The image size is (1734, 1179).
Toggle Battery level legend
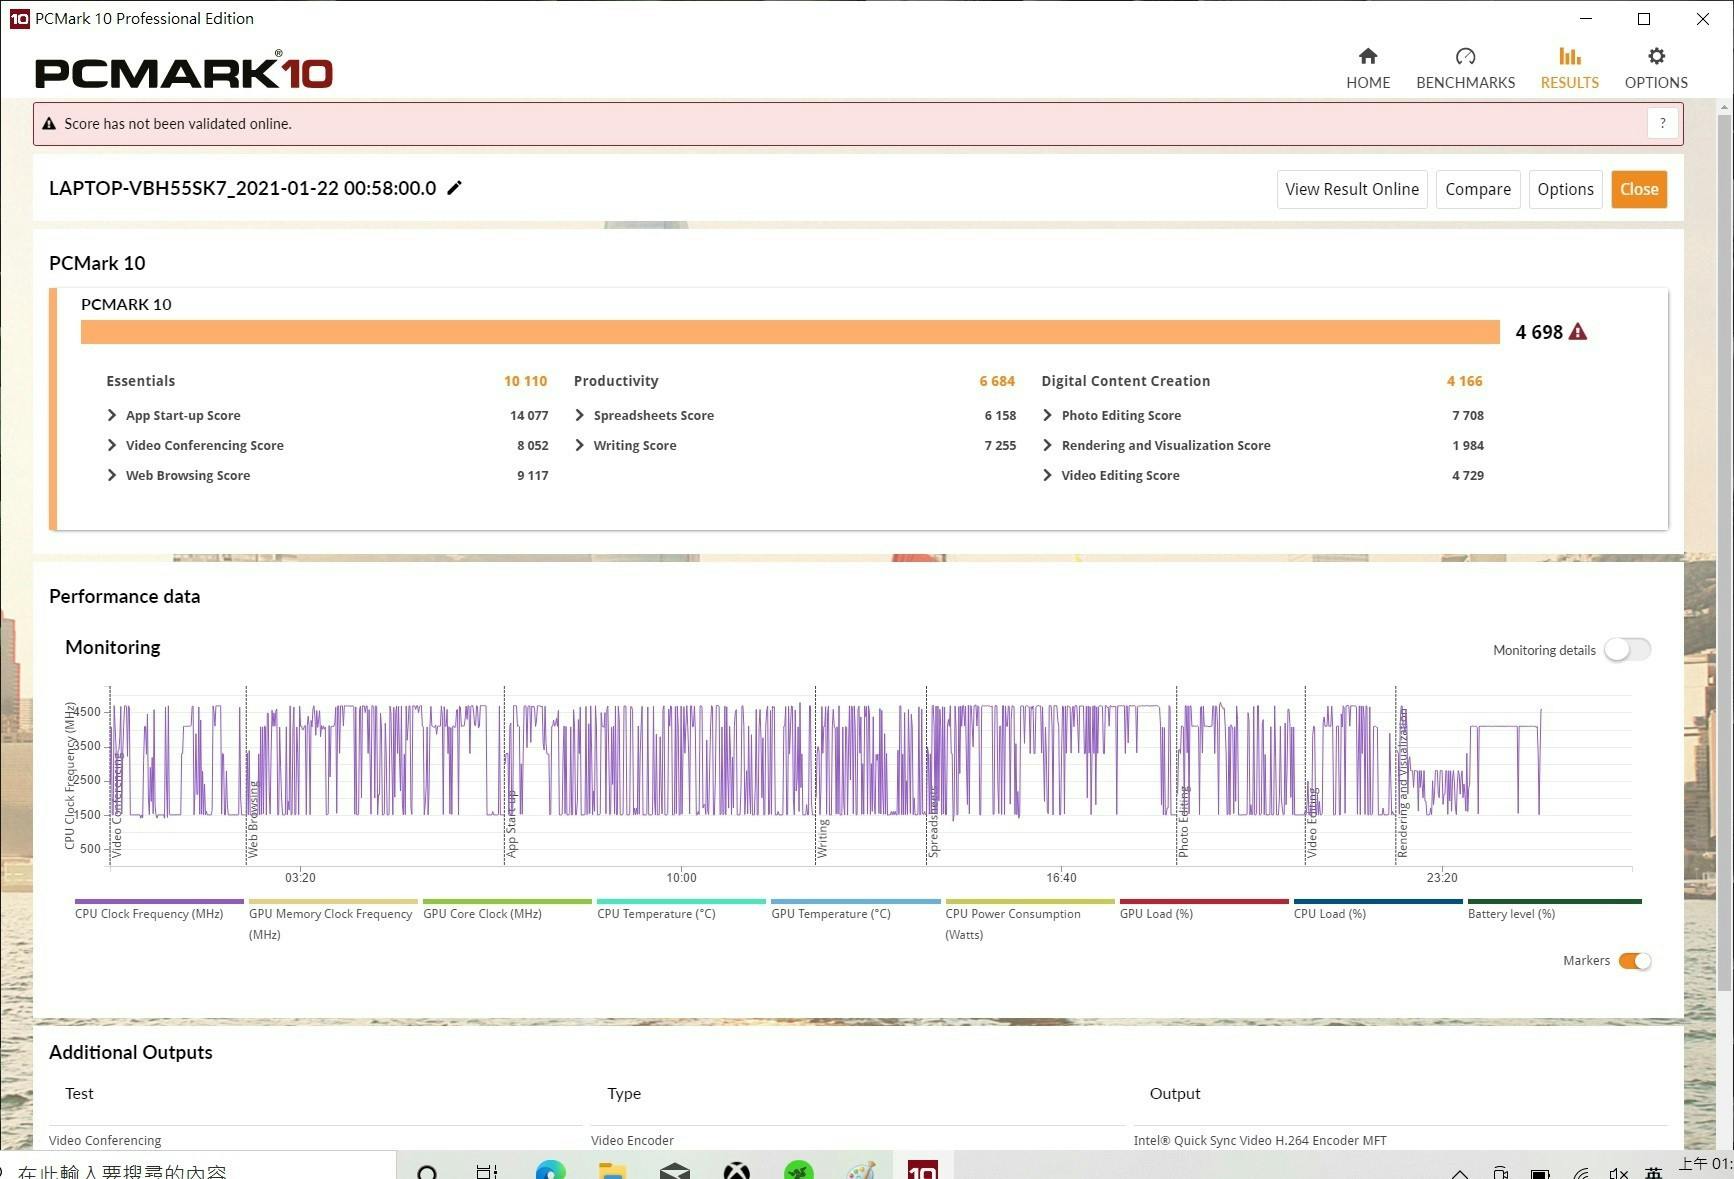pyautogui.click(x=1553, y=909)
